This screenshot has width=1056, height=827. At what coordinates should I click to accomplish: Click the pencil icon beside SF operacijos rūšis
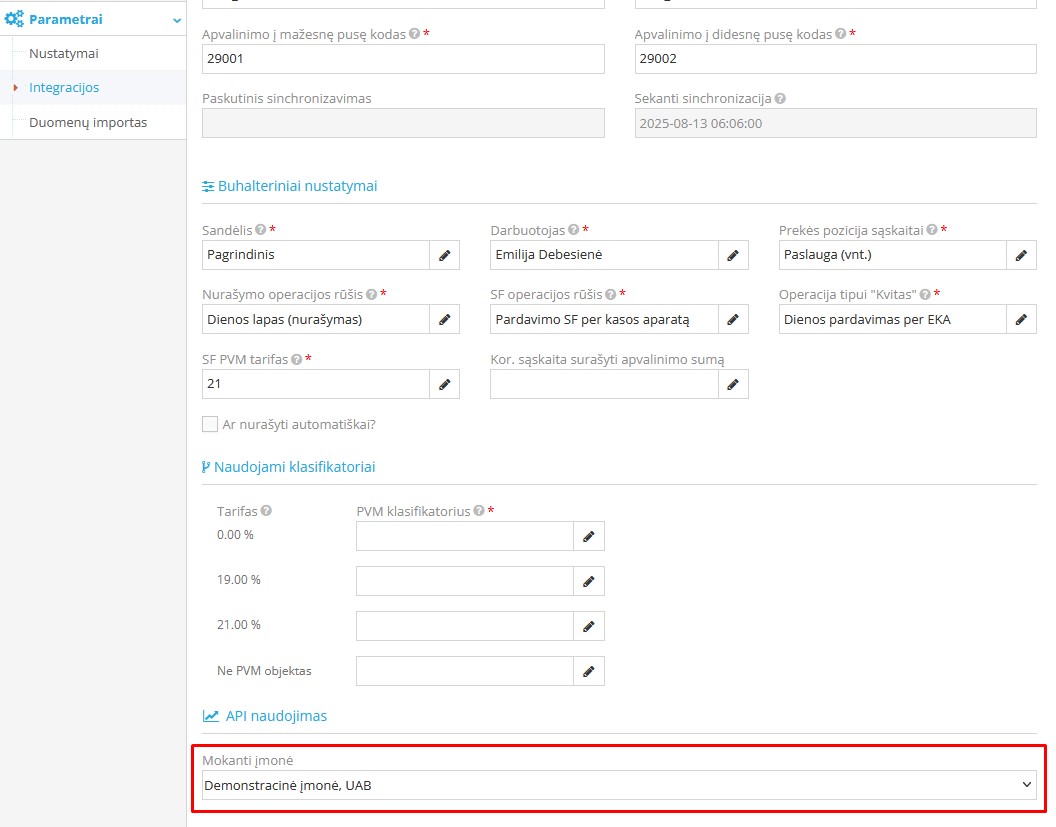[x=733, y=320]
